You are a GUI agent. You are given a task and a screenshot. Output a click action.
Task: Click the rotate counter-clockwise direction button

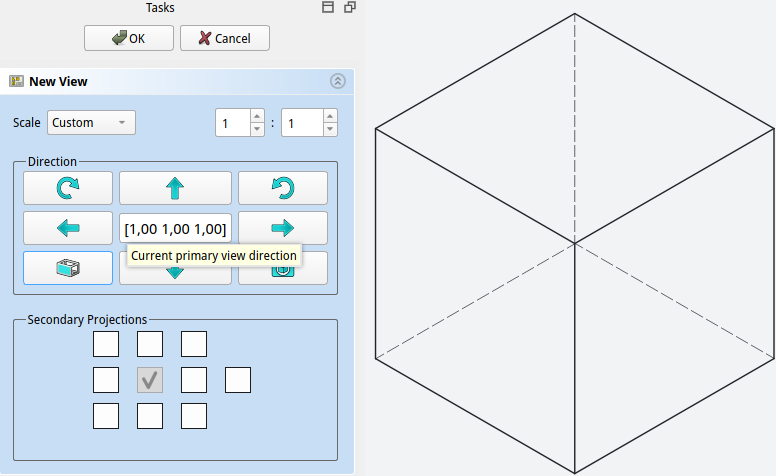282,188
